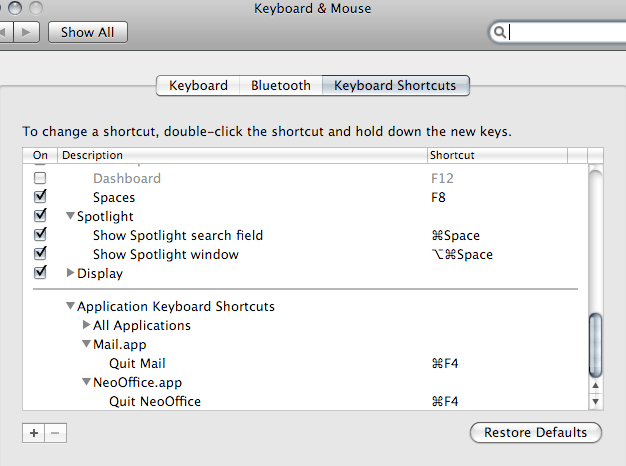The image size is (626, 466).
Task: Click the ⌥⌘Space shortcut value
Action: 462,254
